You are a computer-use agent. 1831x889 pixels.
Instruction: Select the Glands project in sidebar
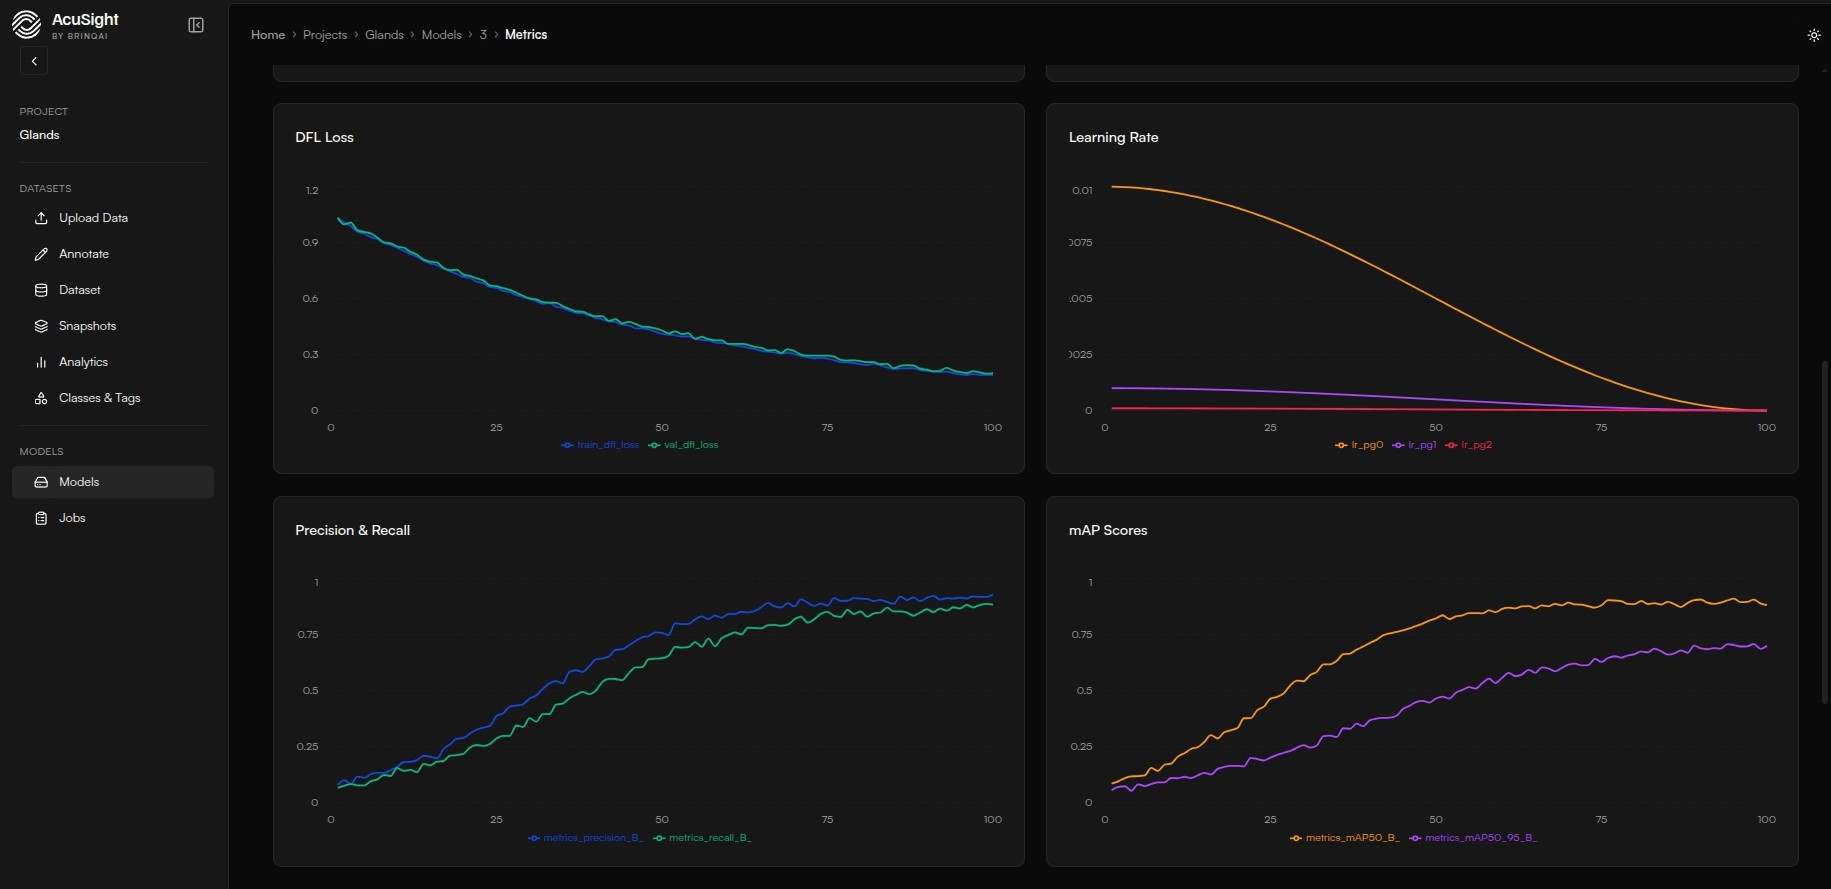click(40, 135)
